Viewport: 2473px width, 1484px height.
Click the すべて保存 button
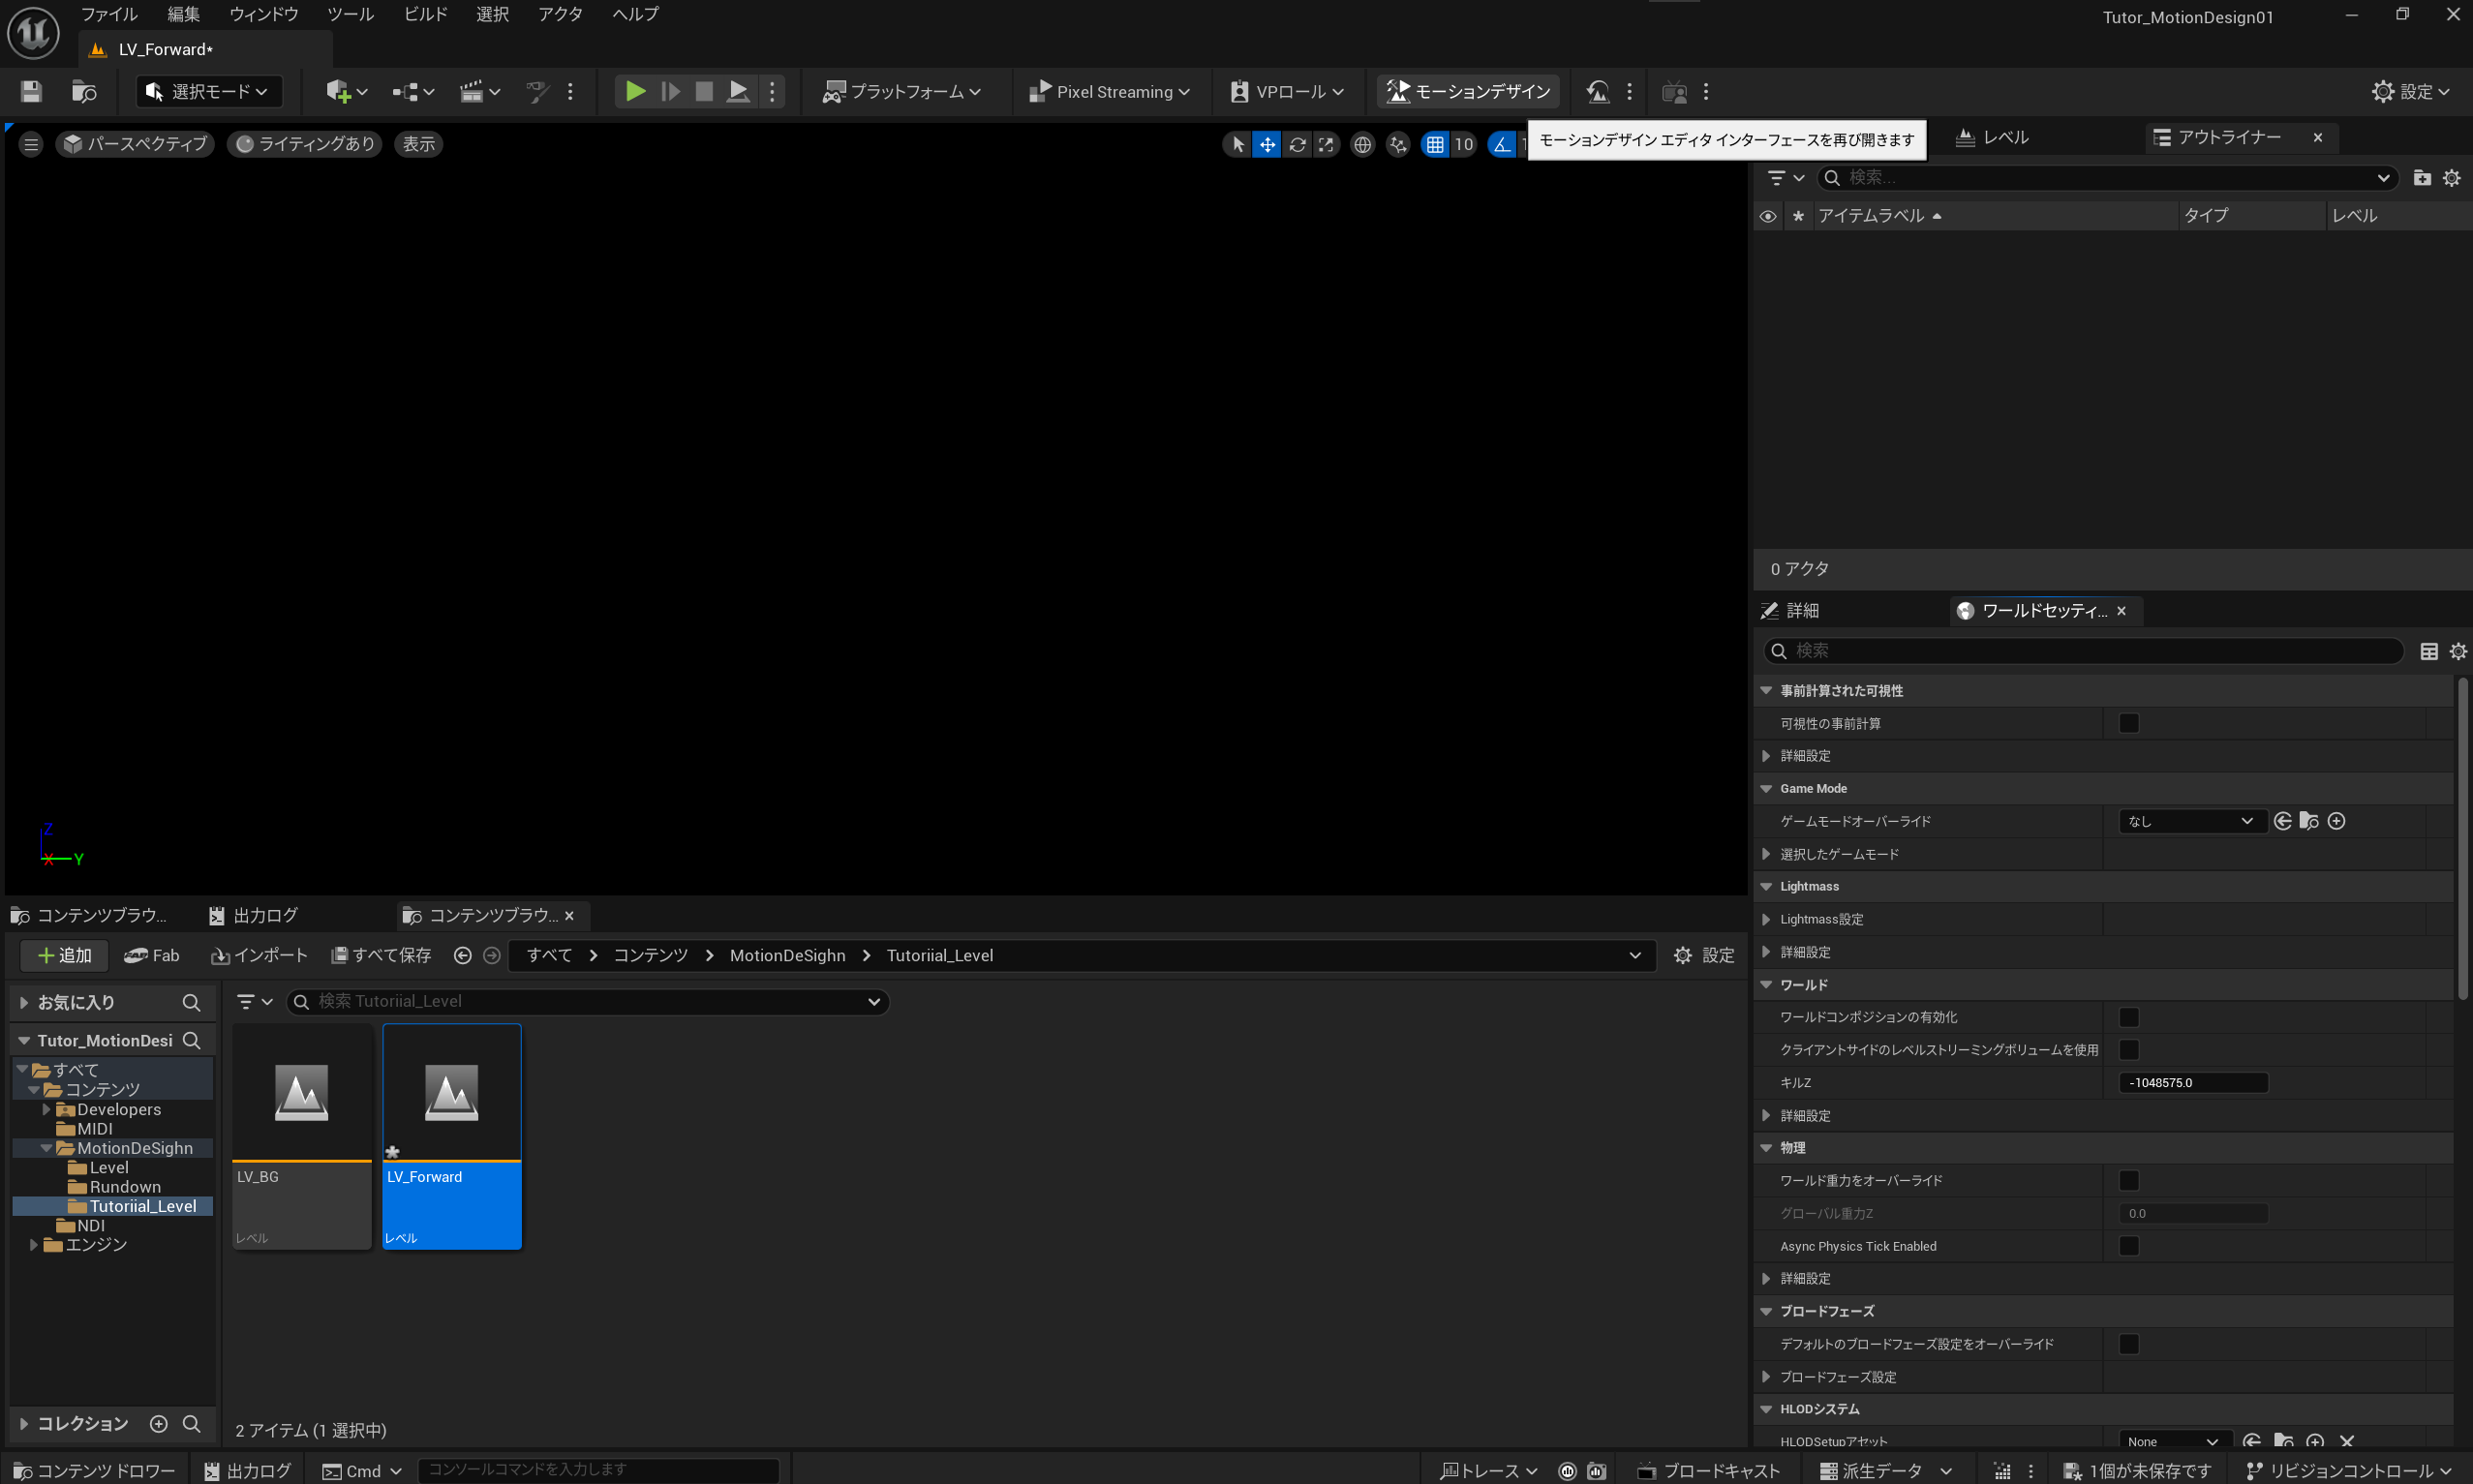(381, 955)
